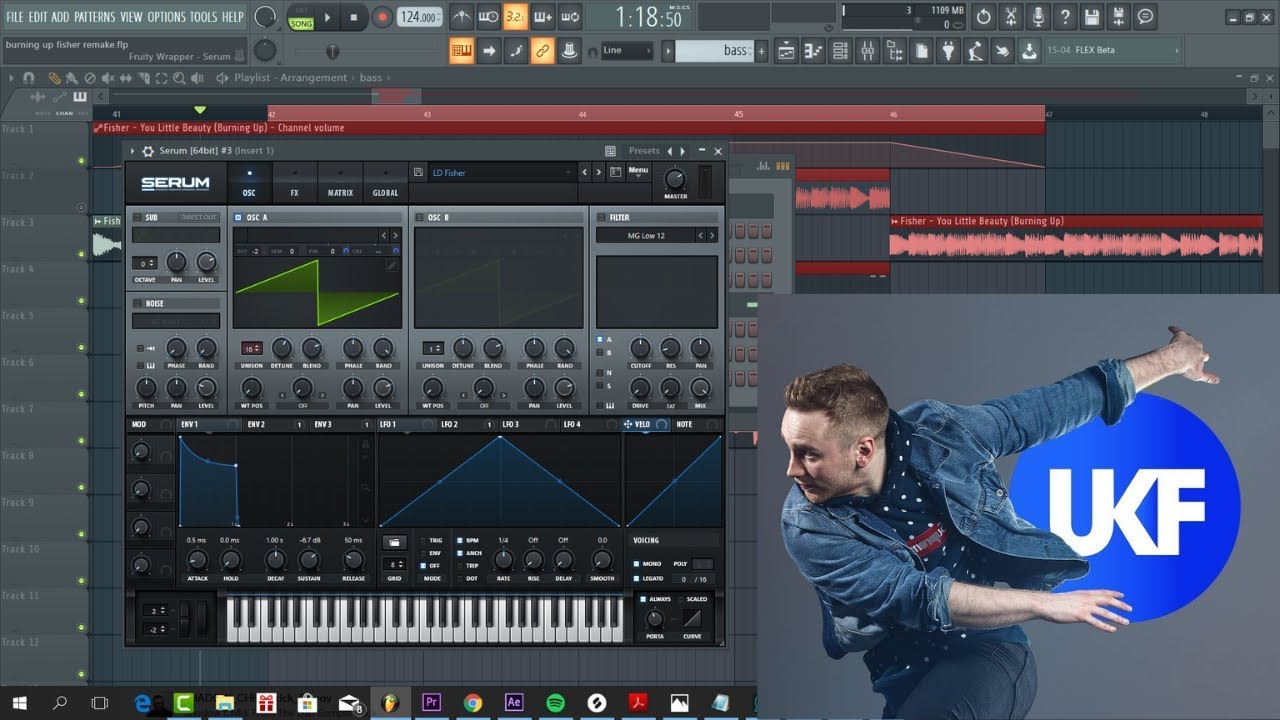Click the undo history icon
The width and height of the screenshot is (1280, 720).
984,17
